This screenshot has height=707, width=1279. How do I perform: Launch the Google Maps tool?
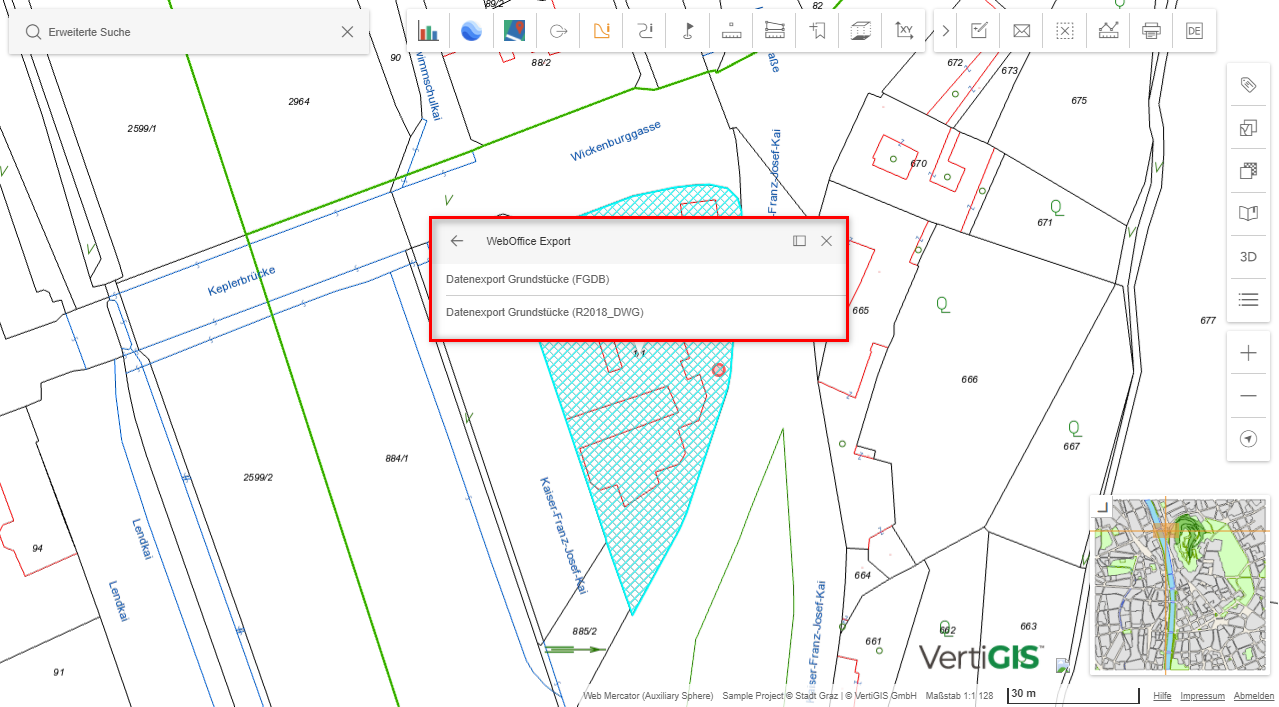point(514,30)
